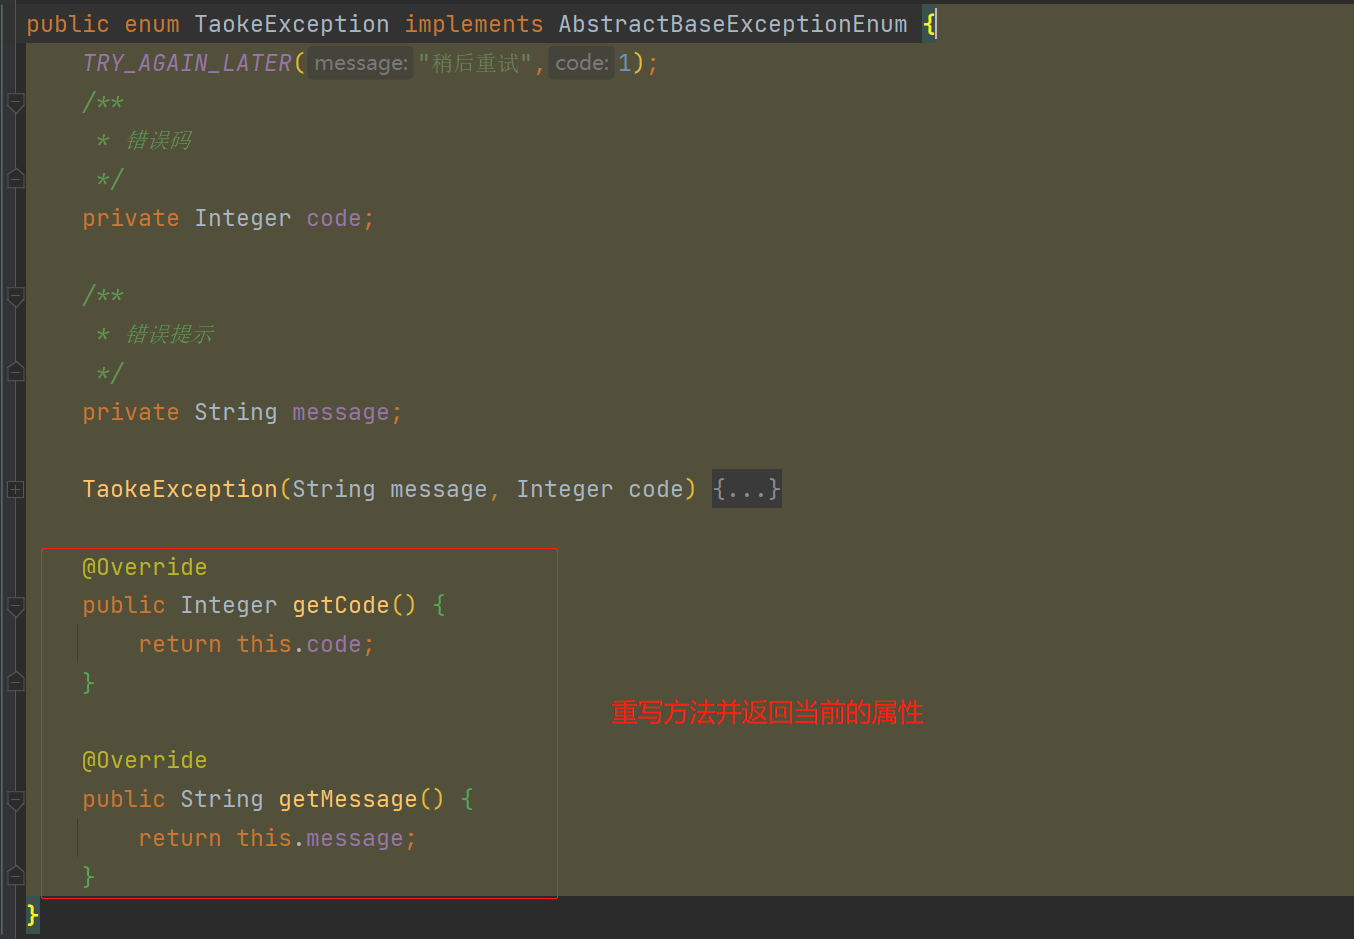Click the Integer code constructor parameter
Viewport: 1354px width, 939px height.
tap(600, 489)
